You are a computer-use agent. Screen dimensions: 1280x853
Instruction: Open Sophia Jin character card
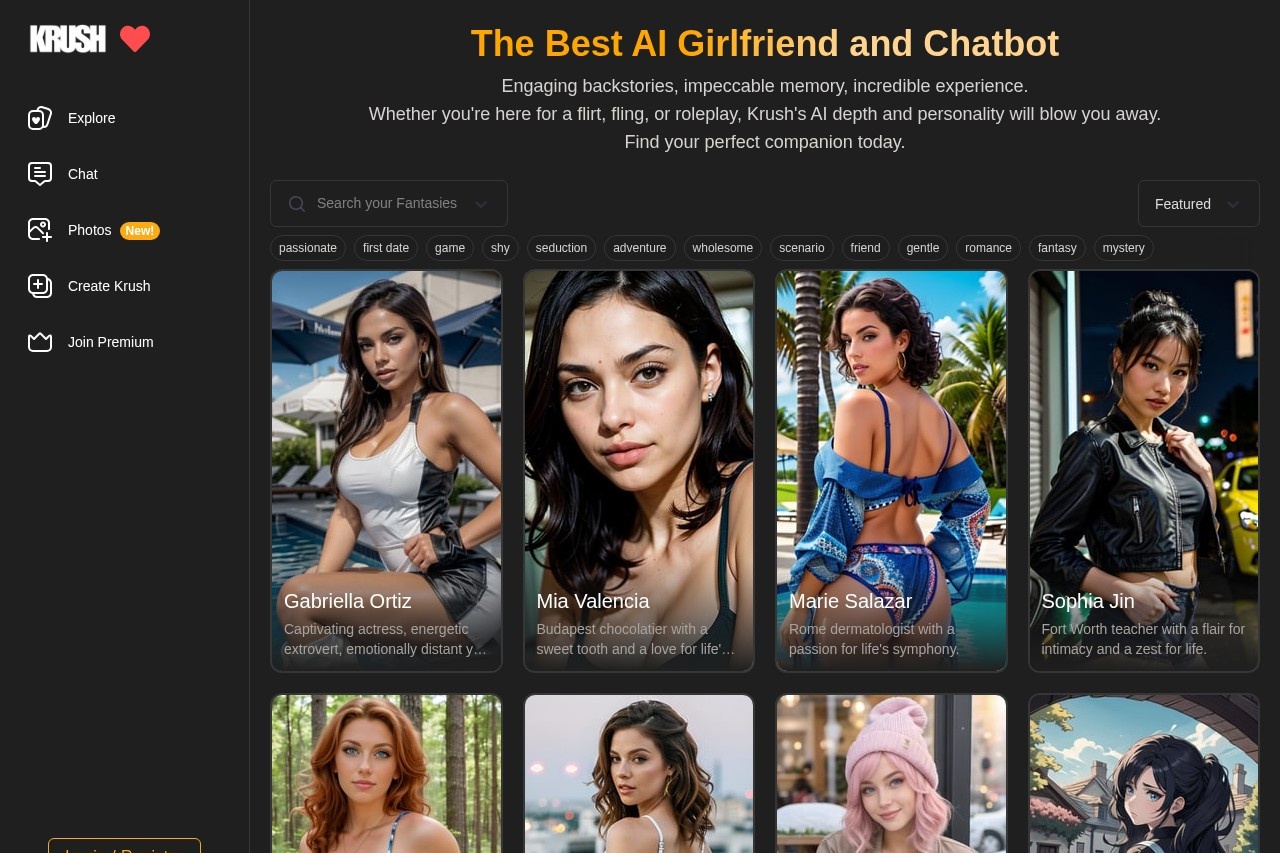(x=1144, y=470)
